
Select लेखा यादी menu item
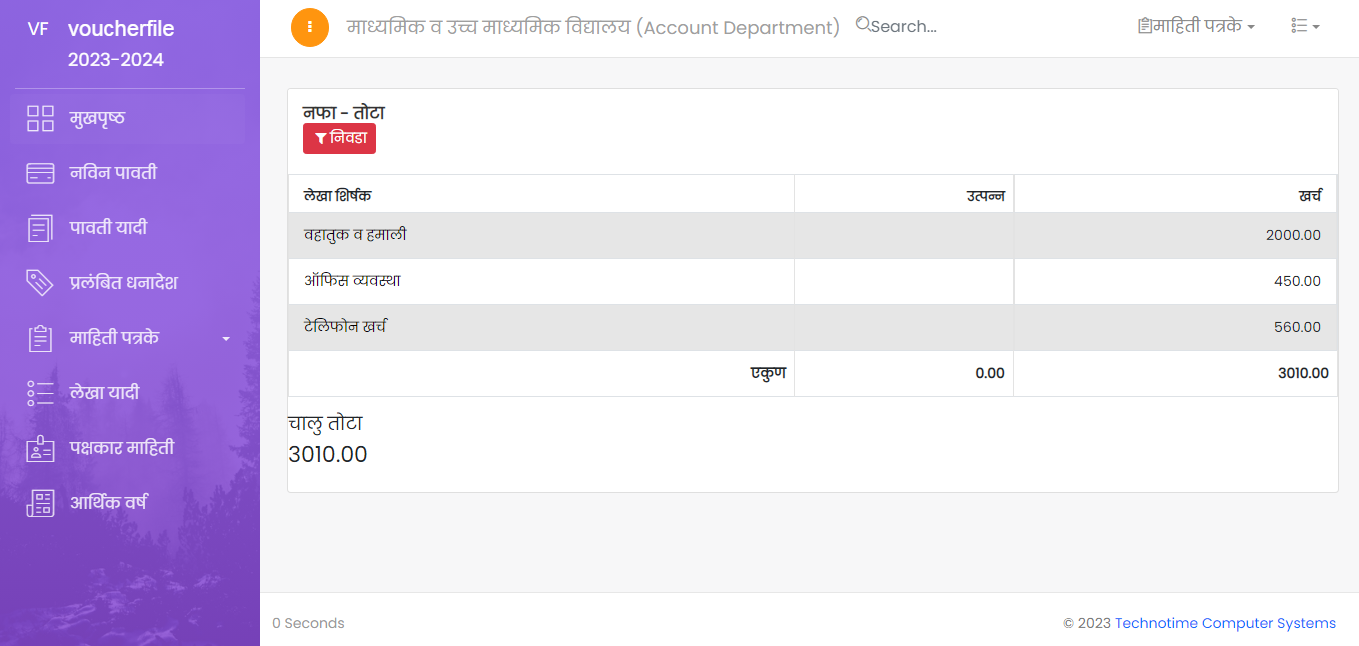[104, 393]
